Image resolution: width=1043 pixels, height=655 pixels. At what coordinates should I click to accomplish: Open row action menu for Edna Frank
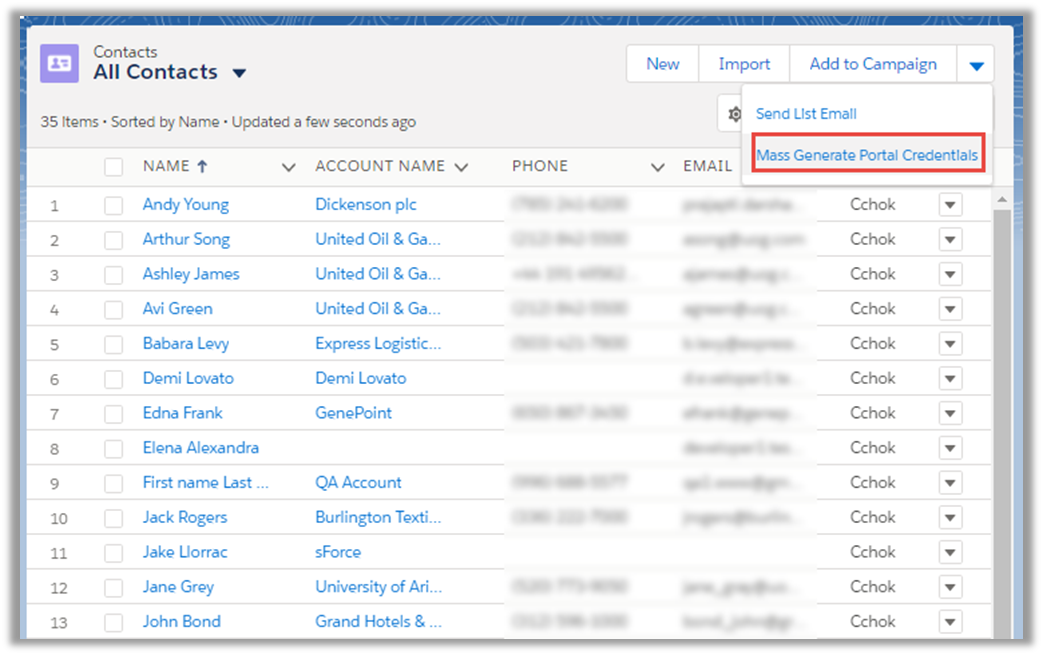[x=949, y=413]
